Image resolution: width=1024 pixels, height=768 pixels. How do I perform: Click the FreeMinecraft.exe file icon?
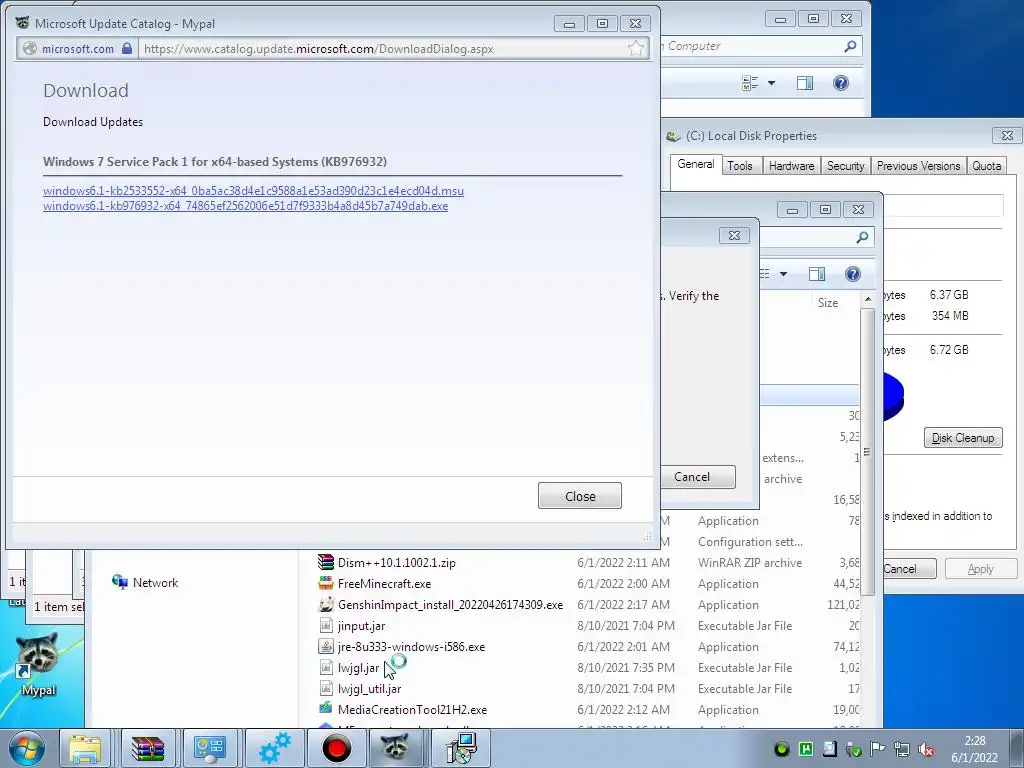click(325, 583)
